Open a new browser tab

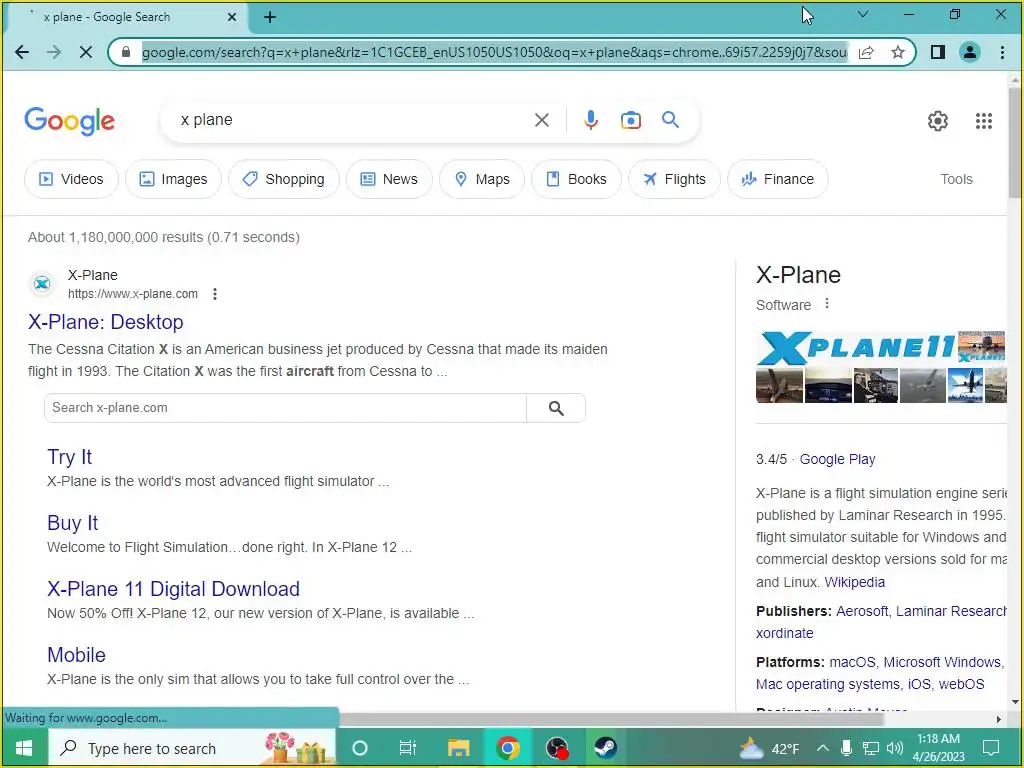[270, 17]
